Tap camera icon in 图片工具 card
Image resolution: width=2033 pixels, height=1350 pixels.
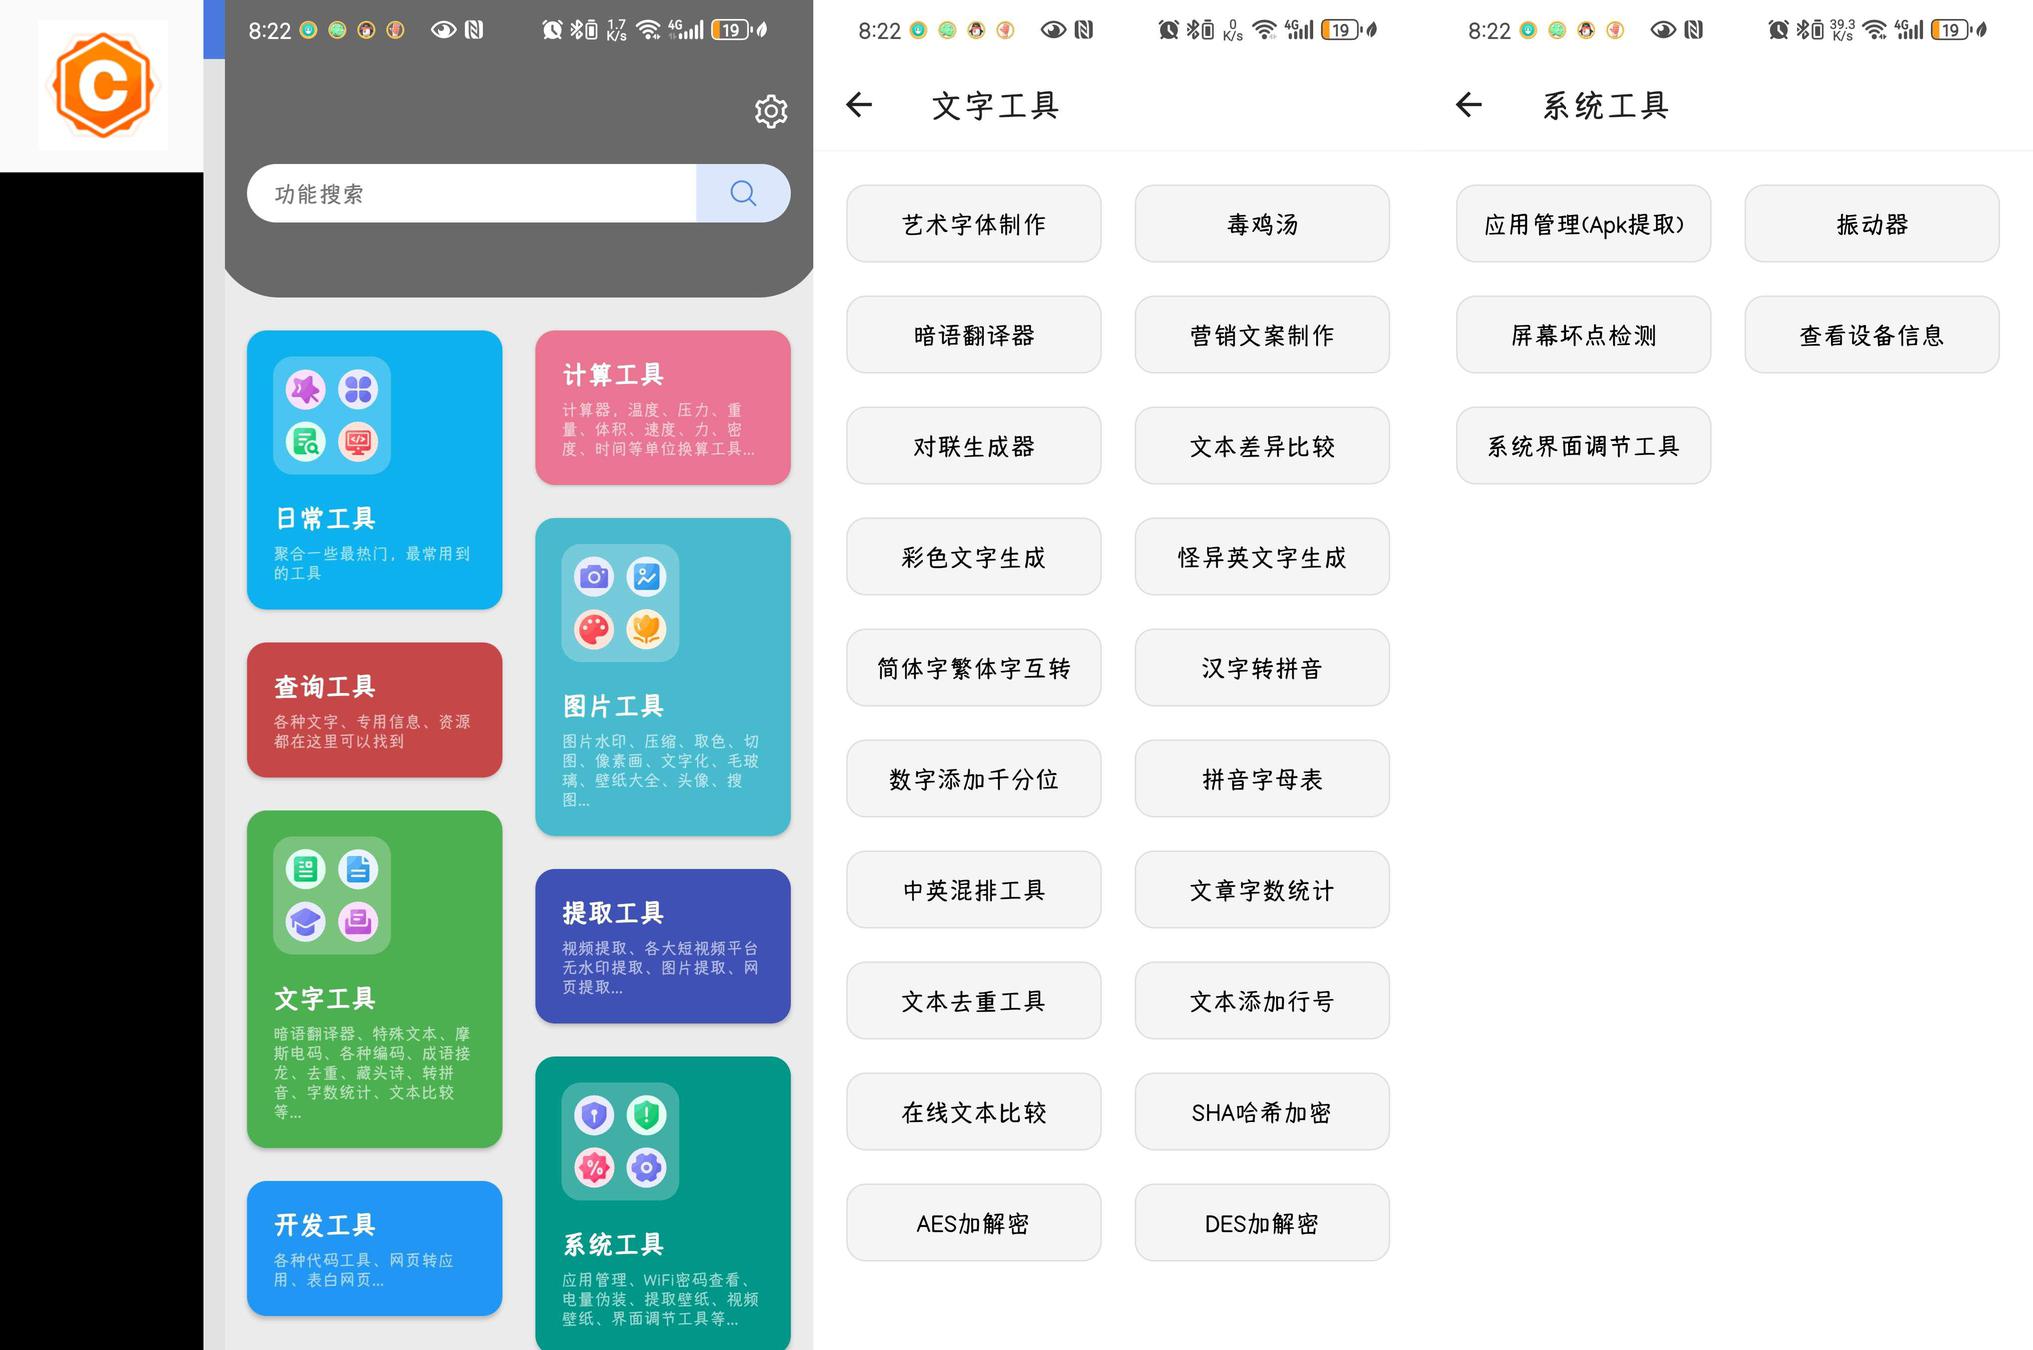tap(594, 577)
